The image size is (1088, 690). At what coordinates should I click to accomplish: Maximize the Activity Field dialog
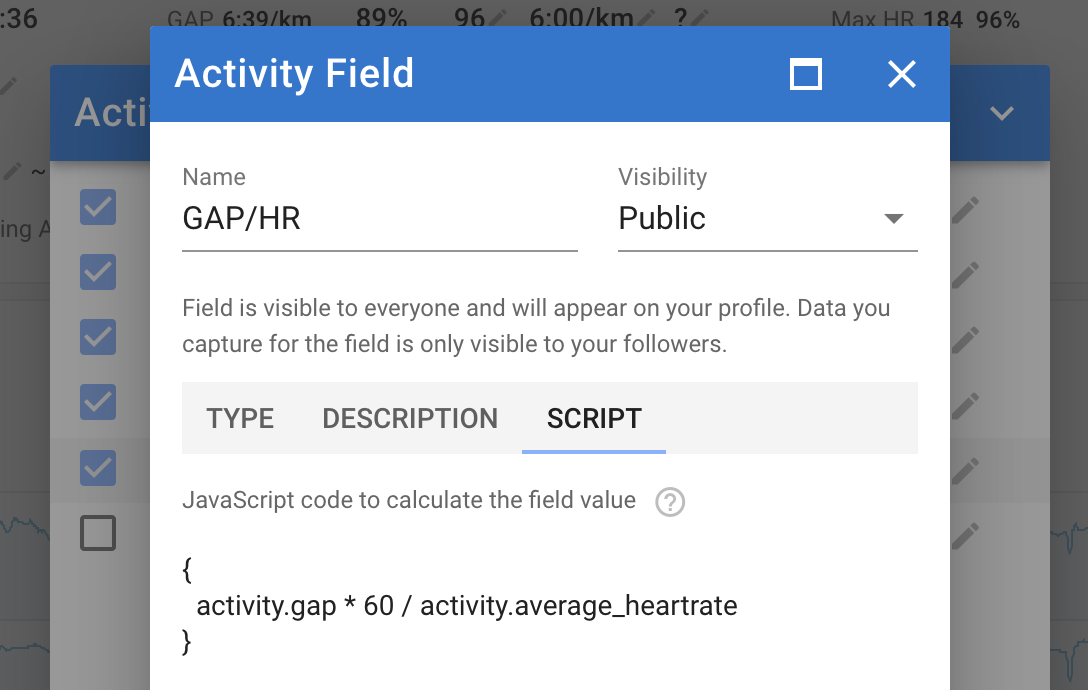point(806,74)
